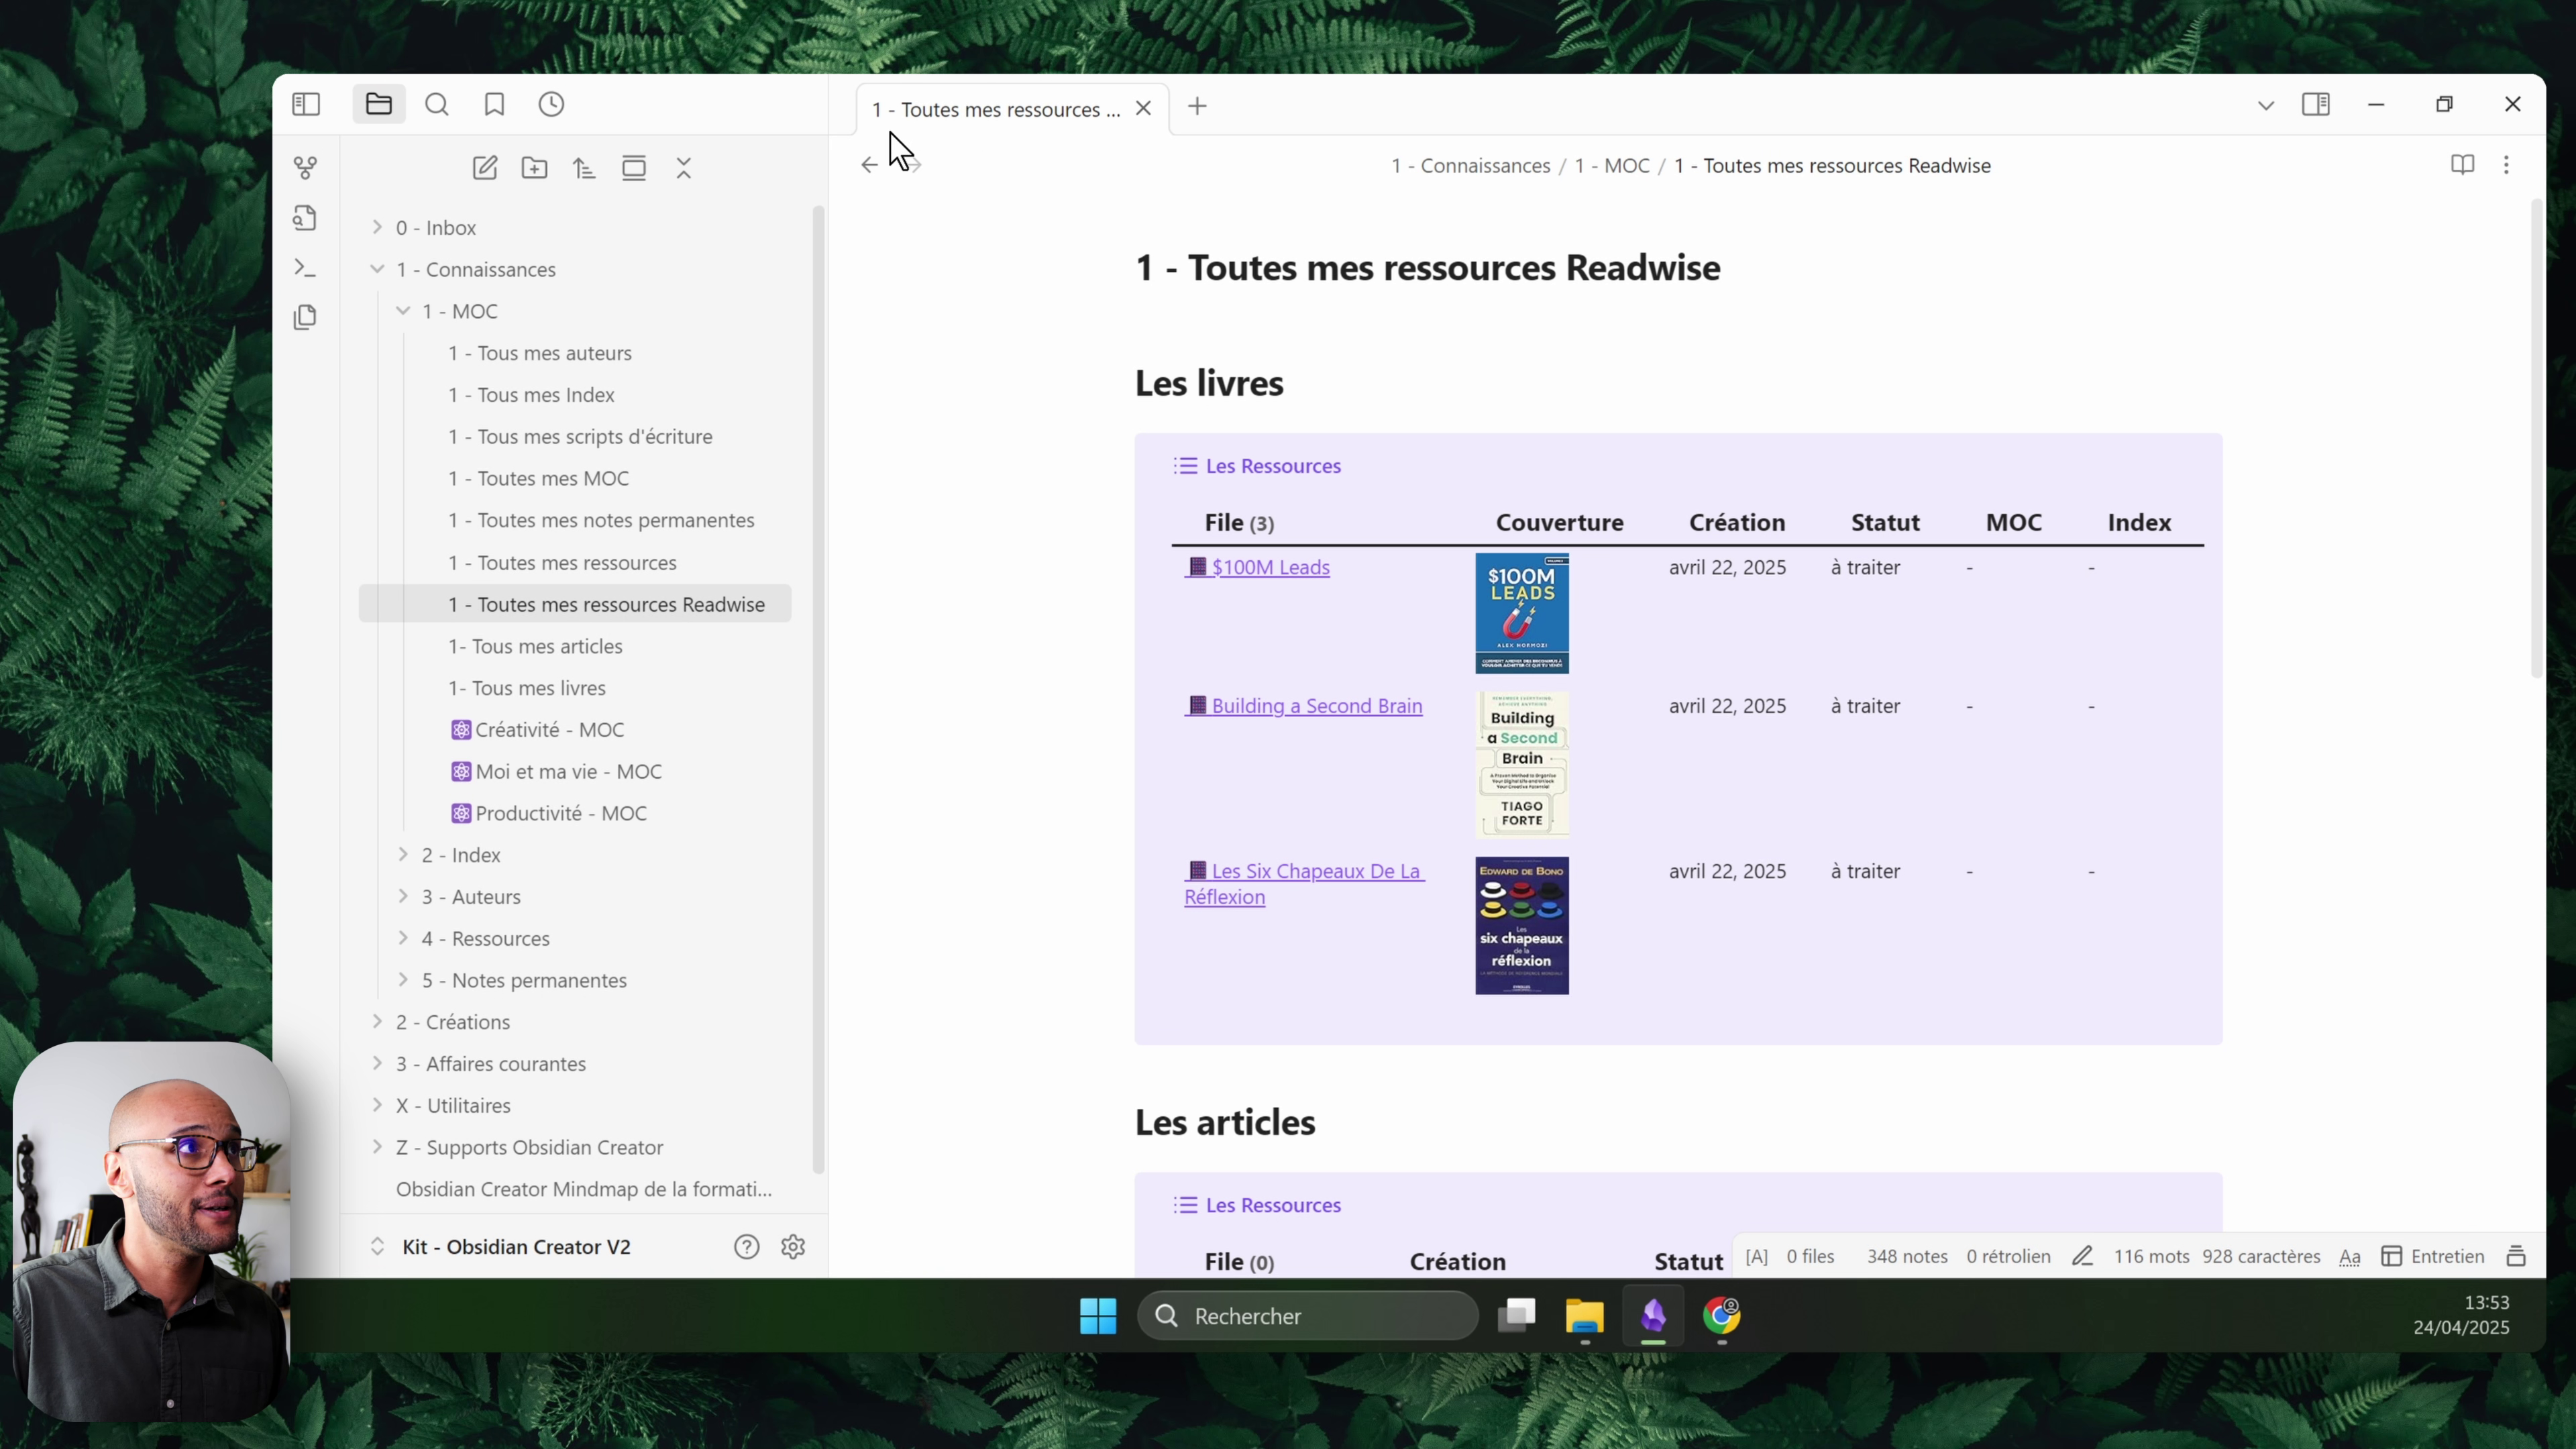This screenshot has height=1449, width=2576.
Task: Open the graph view from the ribbon
Action: tap(305, 168)
